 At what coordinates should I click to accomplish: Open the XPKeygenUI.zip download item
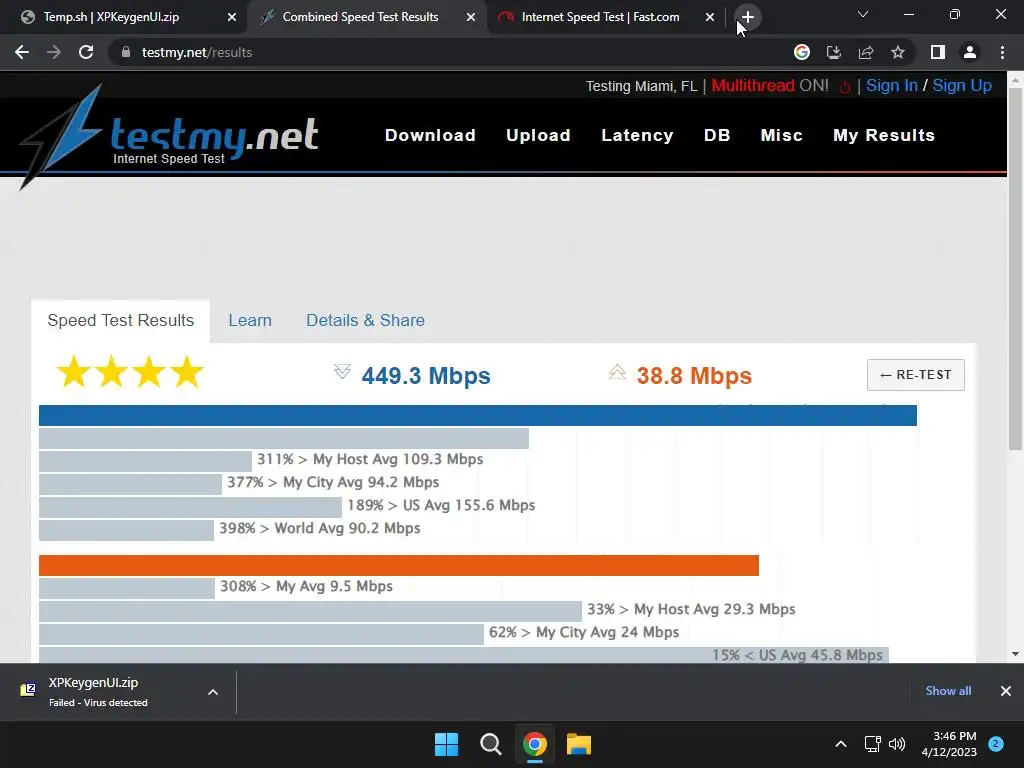click(98, 692)
